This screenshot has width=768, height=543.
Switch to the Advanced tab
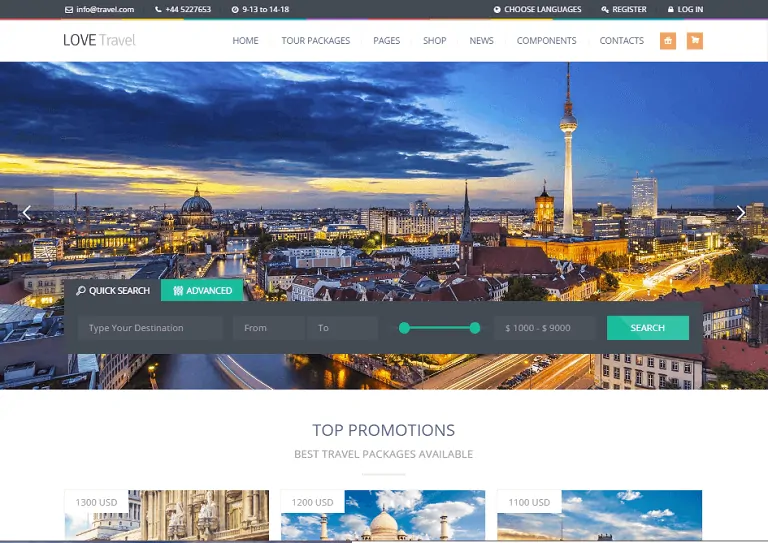[202, 290]
